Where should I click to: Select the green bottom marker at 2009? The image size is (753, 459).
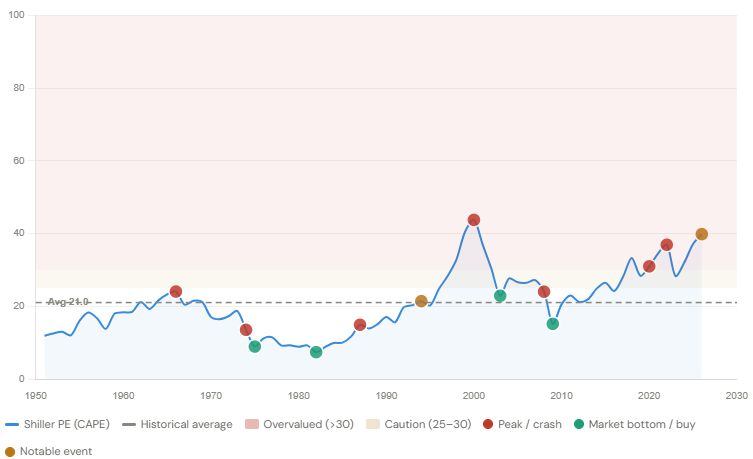tap(553, 324)
